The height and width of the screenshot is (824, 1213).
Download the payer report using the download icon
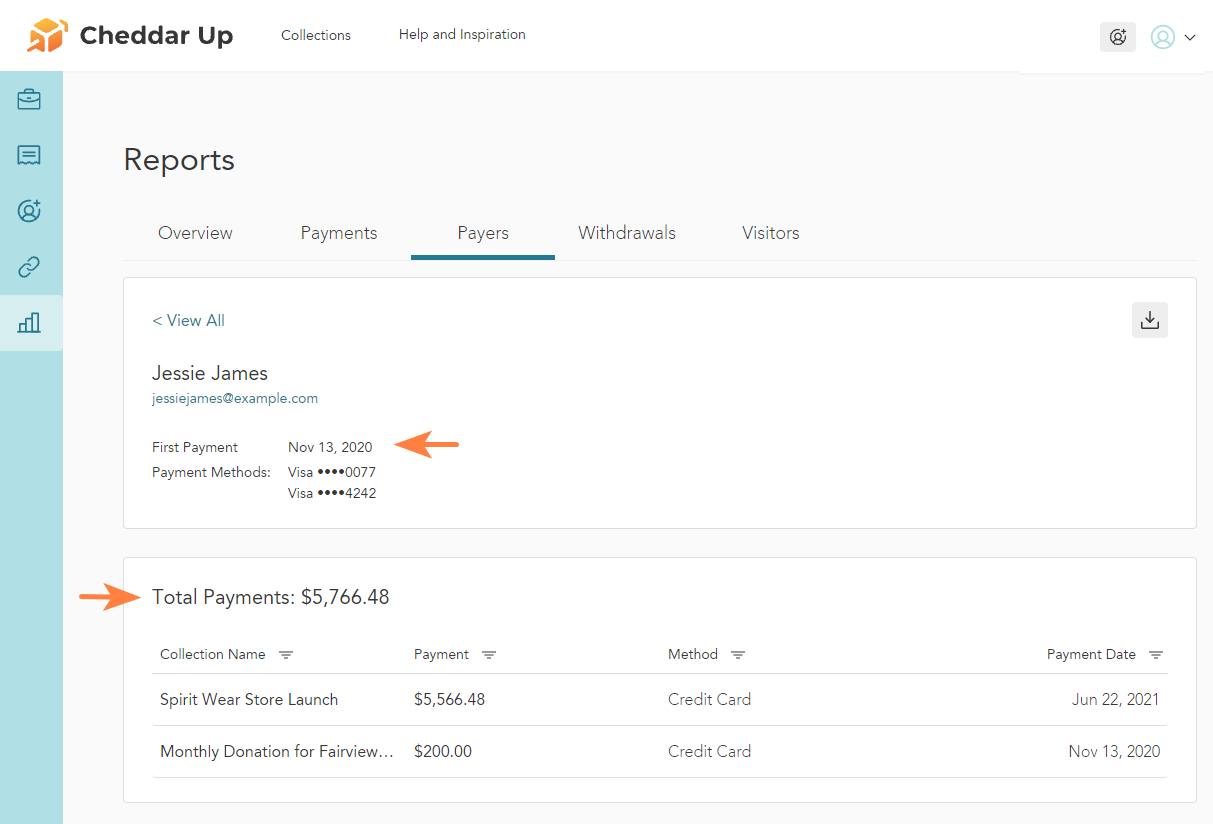(1149, 320)
